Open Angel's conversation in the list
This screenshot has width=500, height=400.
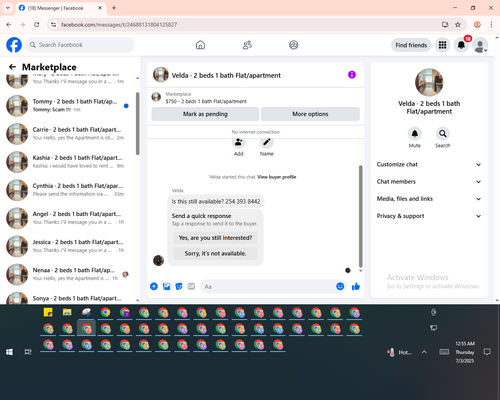[68, 218]
